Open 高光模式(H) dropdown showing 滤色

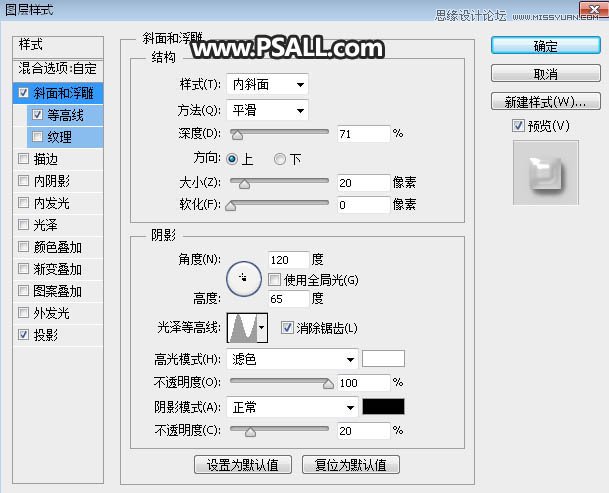click(292, 359)
